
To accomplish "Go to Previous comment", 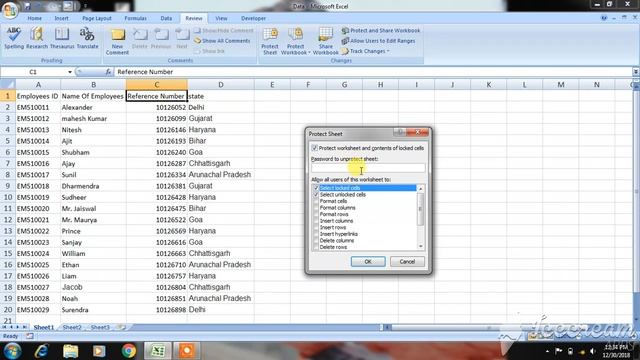I will click(161, 39).
